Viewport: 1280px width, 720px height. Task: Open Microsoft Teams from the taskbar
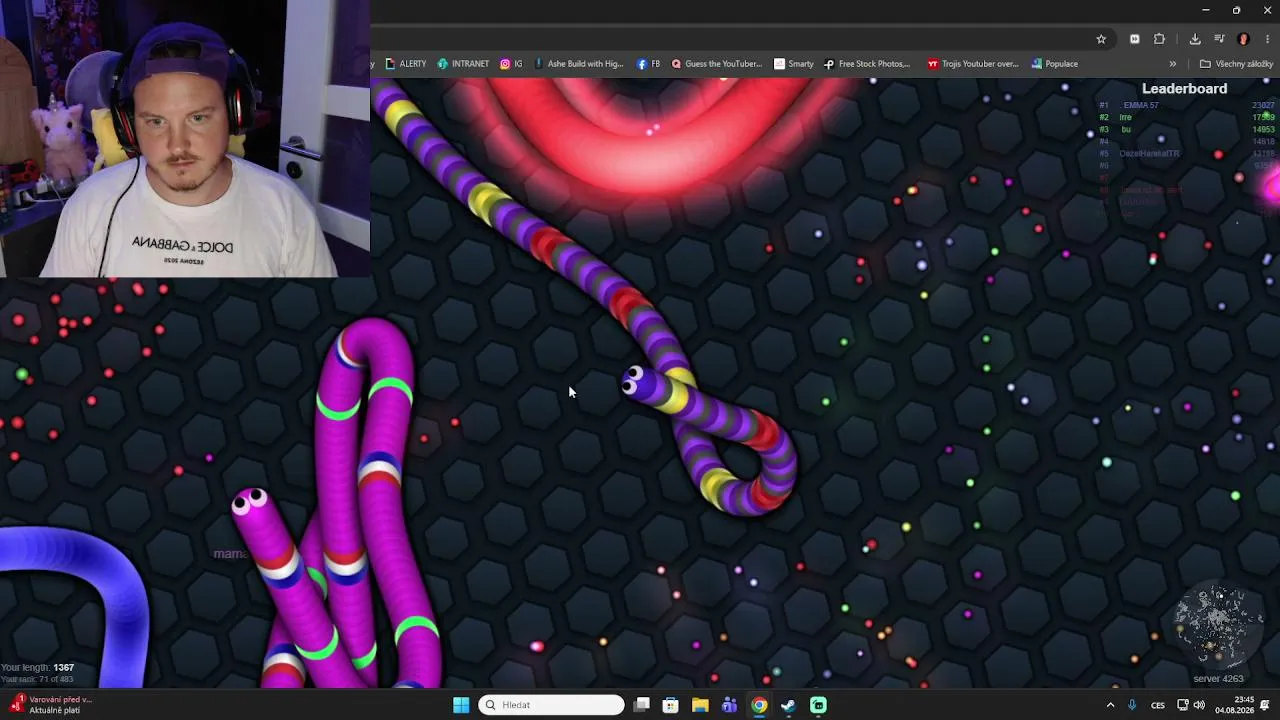click(x=730, y=705)
